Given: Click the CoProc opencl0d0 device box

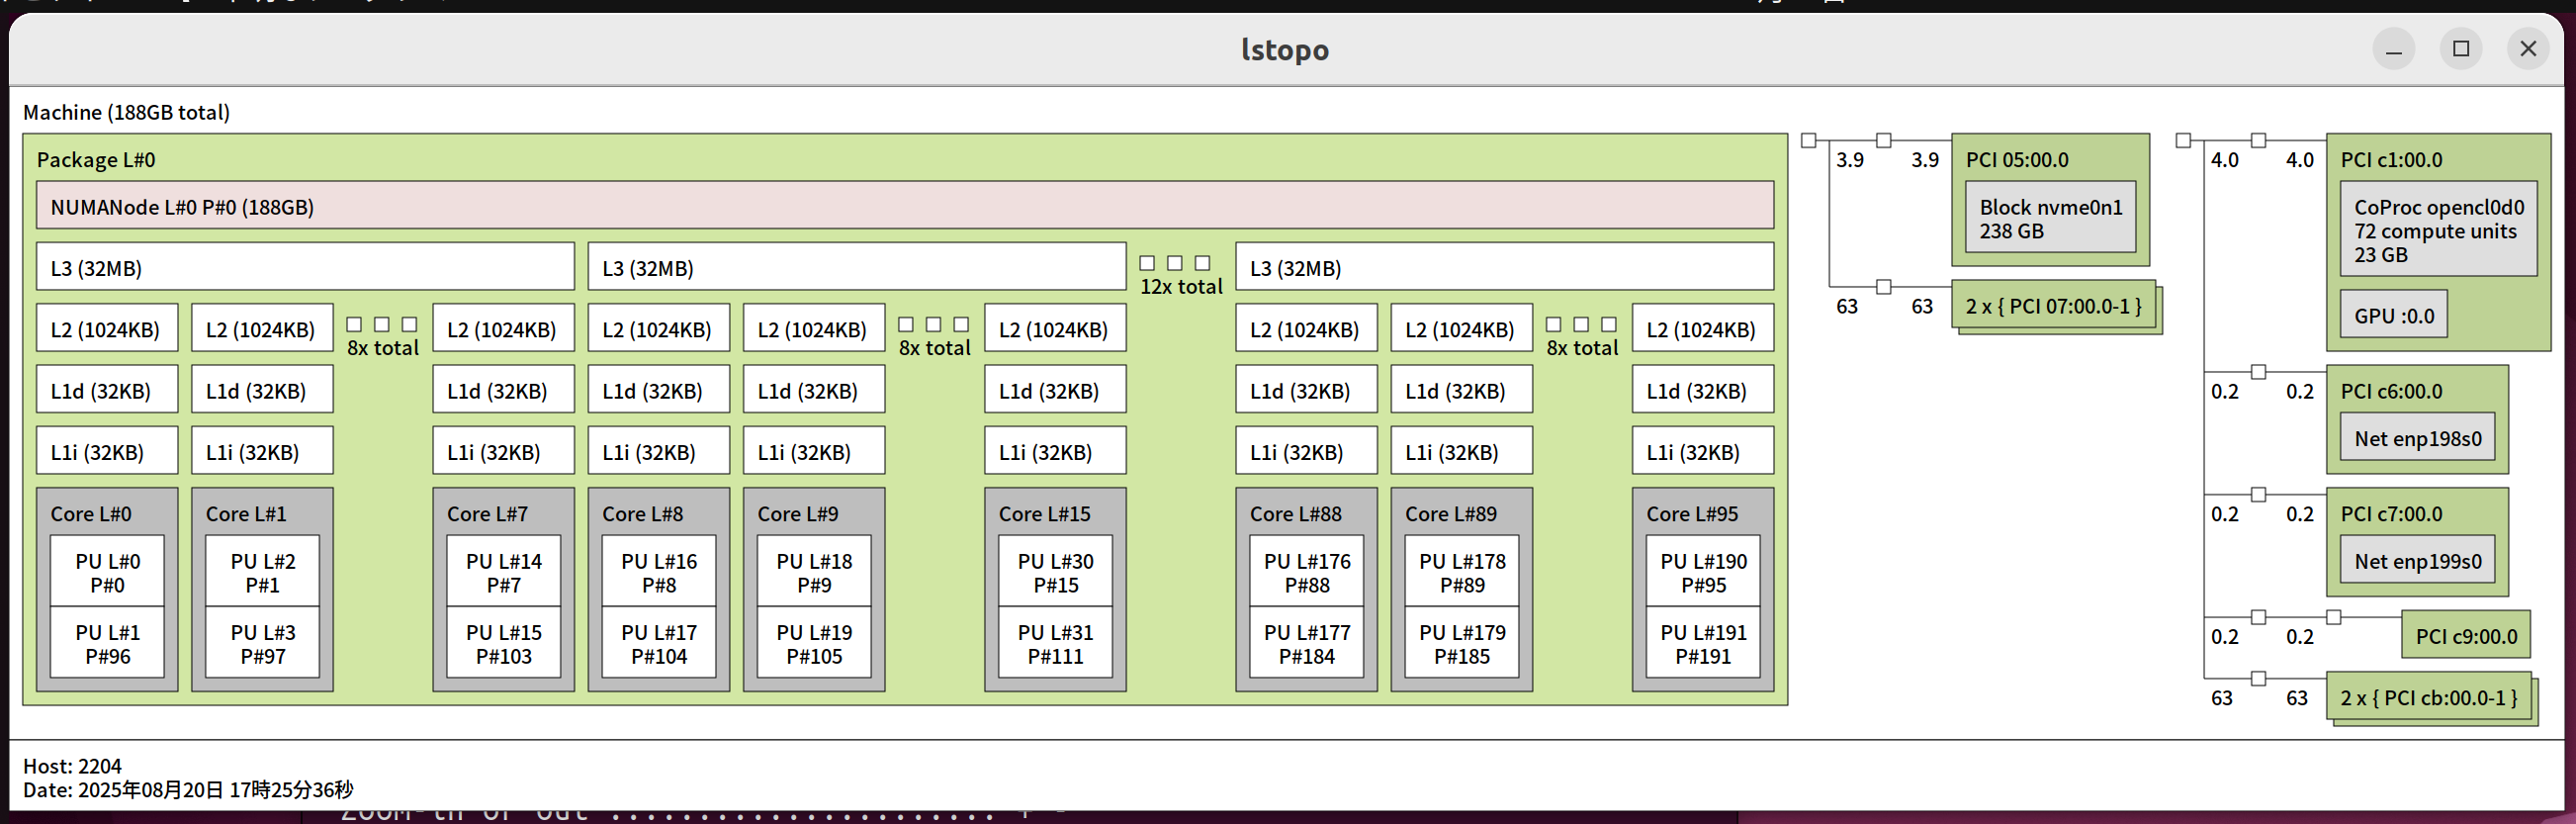Looking at the screenshot, I should pos(2437,230).
